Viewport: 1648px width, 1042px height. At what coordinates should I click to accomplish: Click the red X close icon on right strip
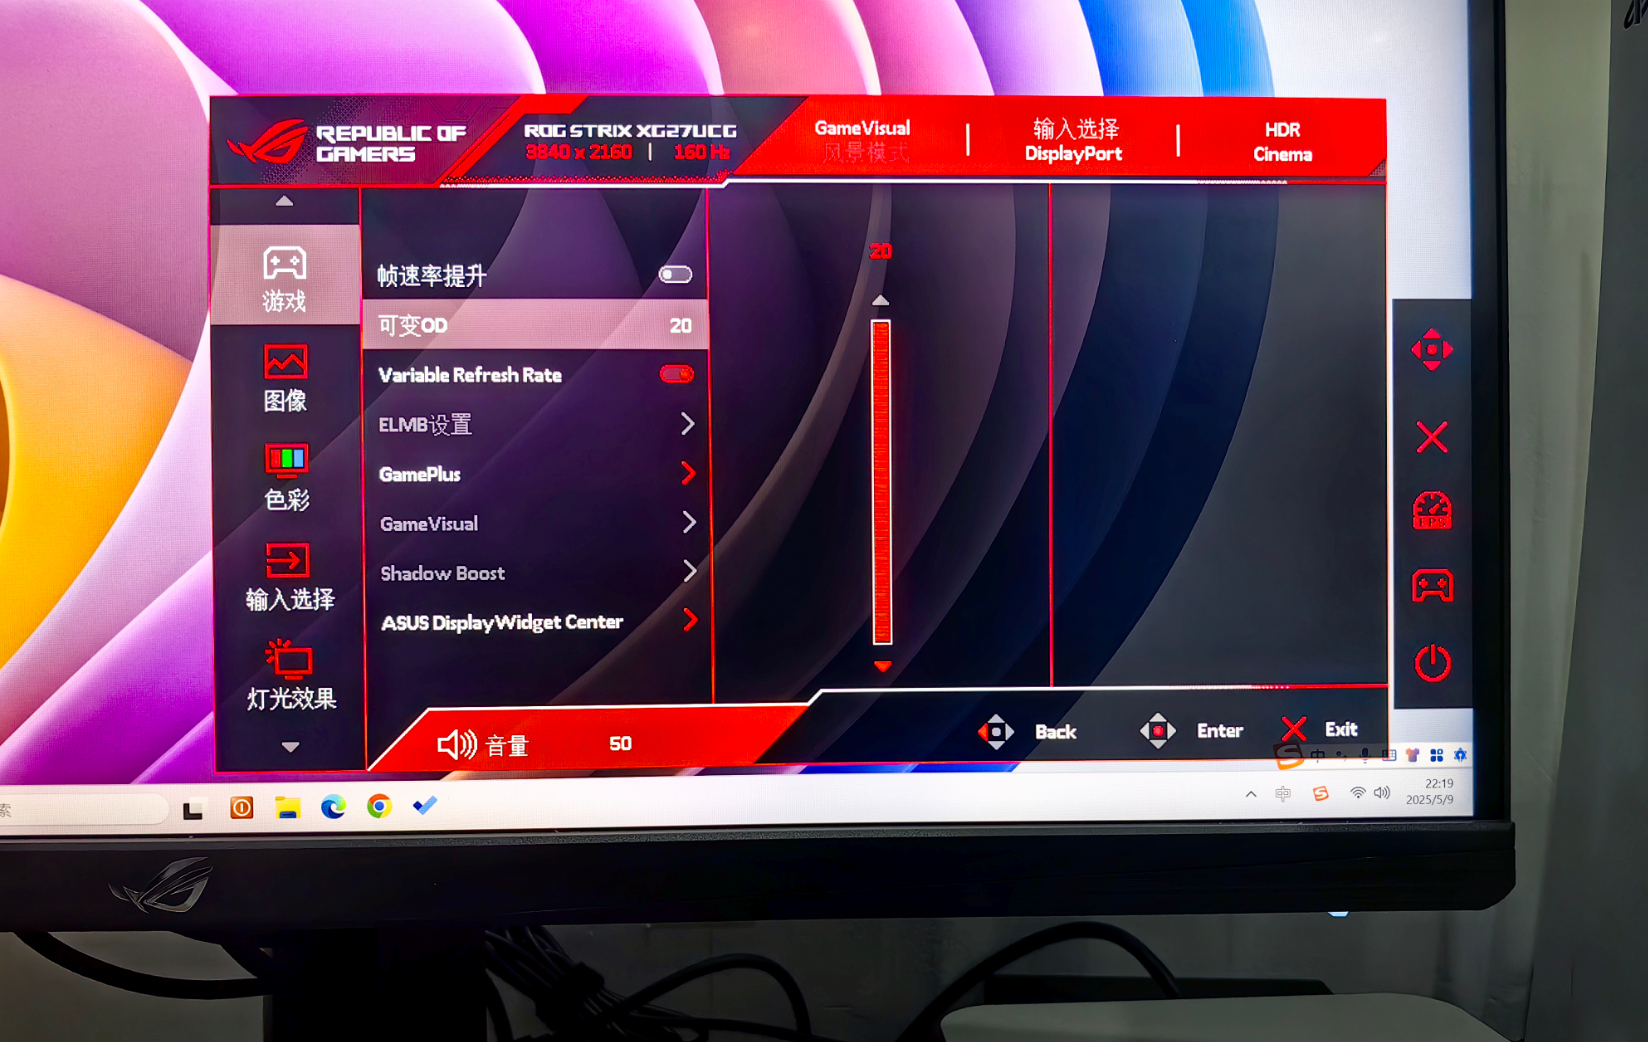tap(1432, 437)
